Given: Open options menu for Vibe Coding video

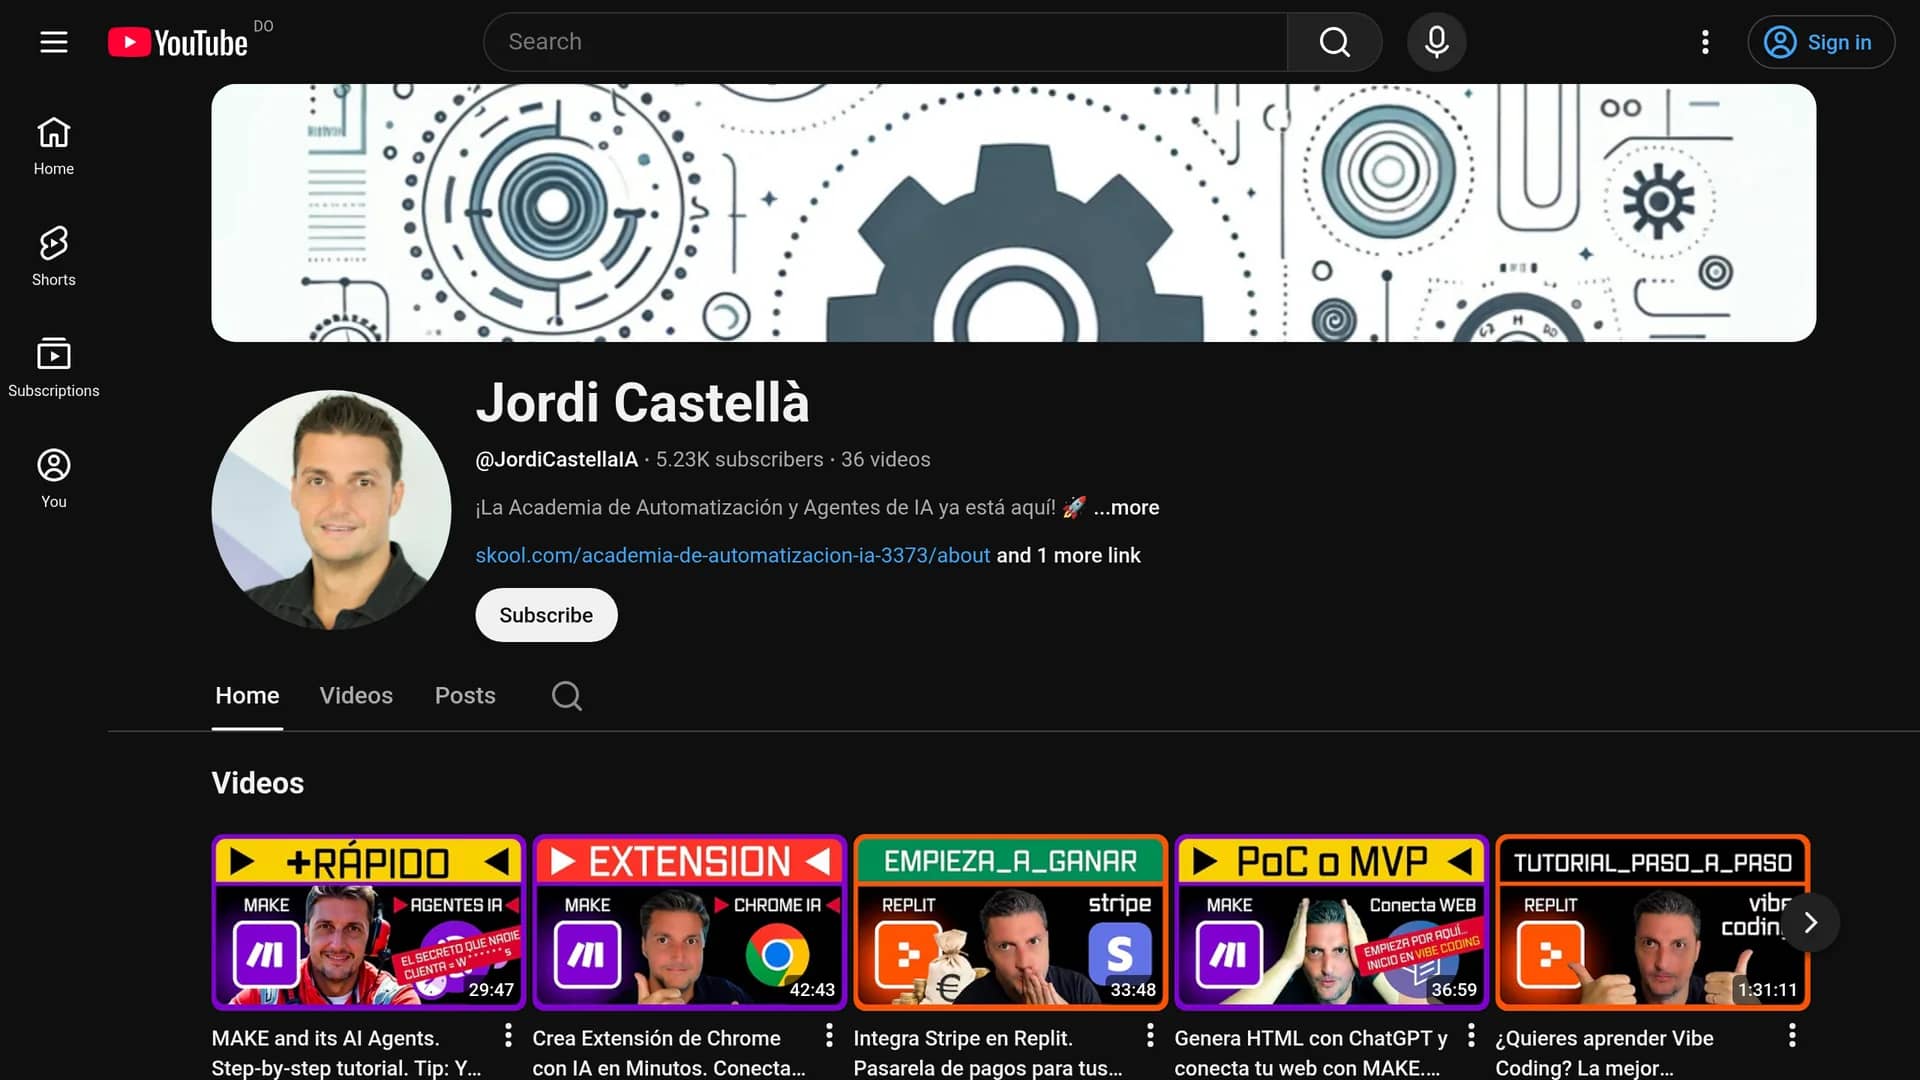Looking at the screenshot, I should (x=1792, y=1036).
